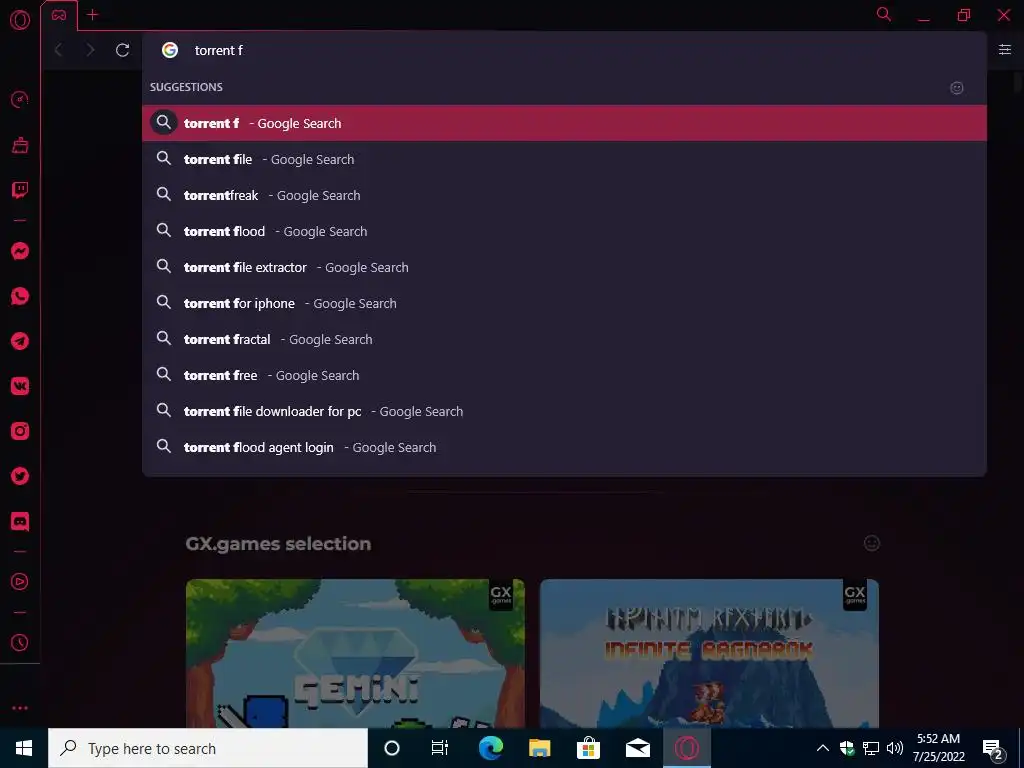The image size is (1024, 768).
Task: Show hidden system tray icons
Action: click(x=823, y=748)
